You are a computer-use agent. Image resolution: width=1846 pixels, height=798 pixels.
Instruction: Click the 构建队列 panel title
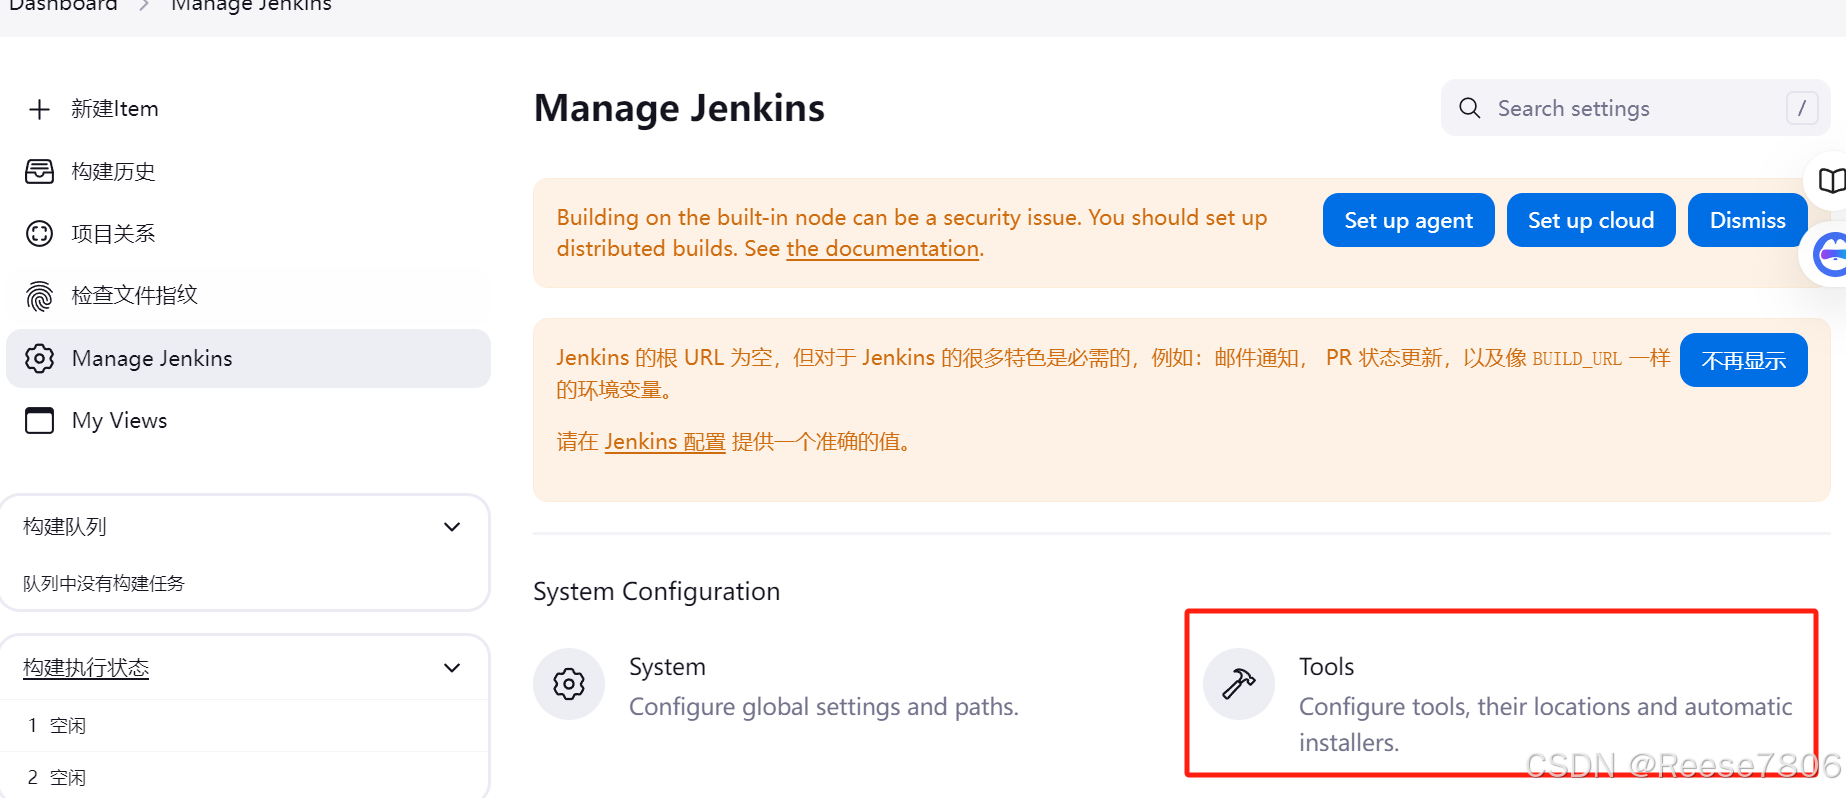click(x=65, y=527)
